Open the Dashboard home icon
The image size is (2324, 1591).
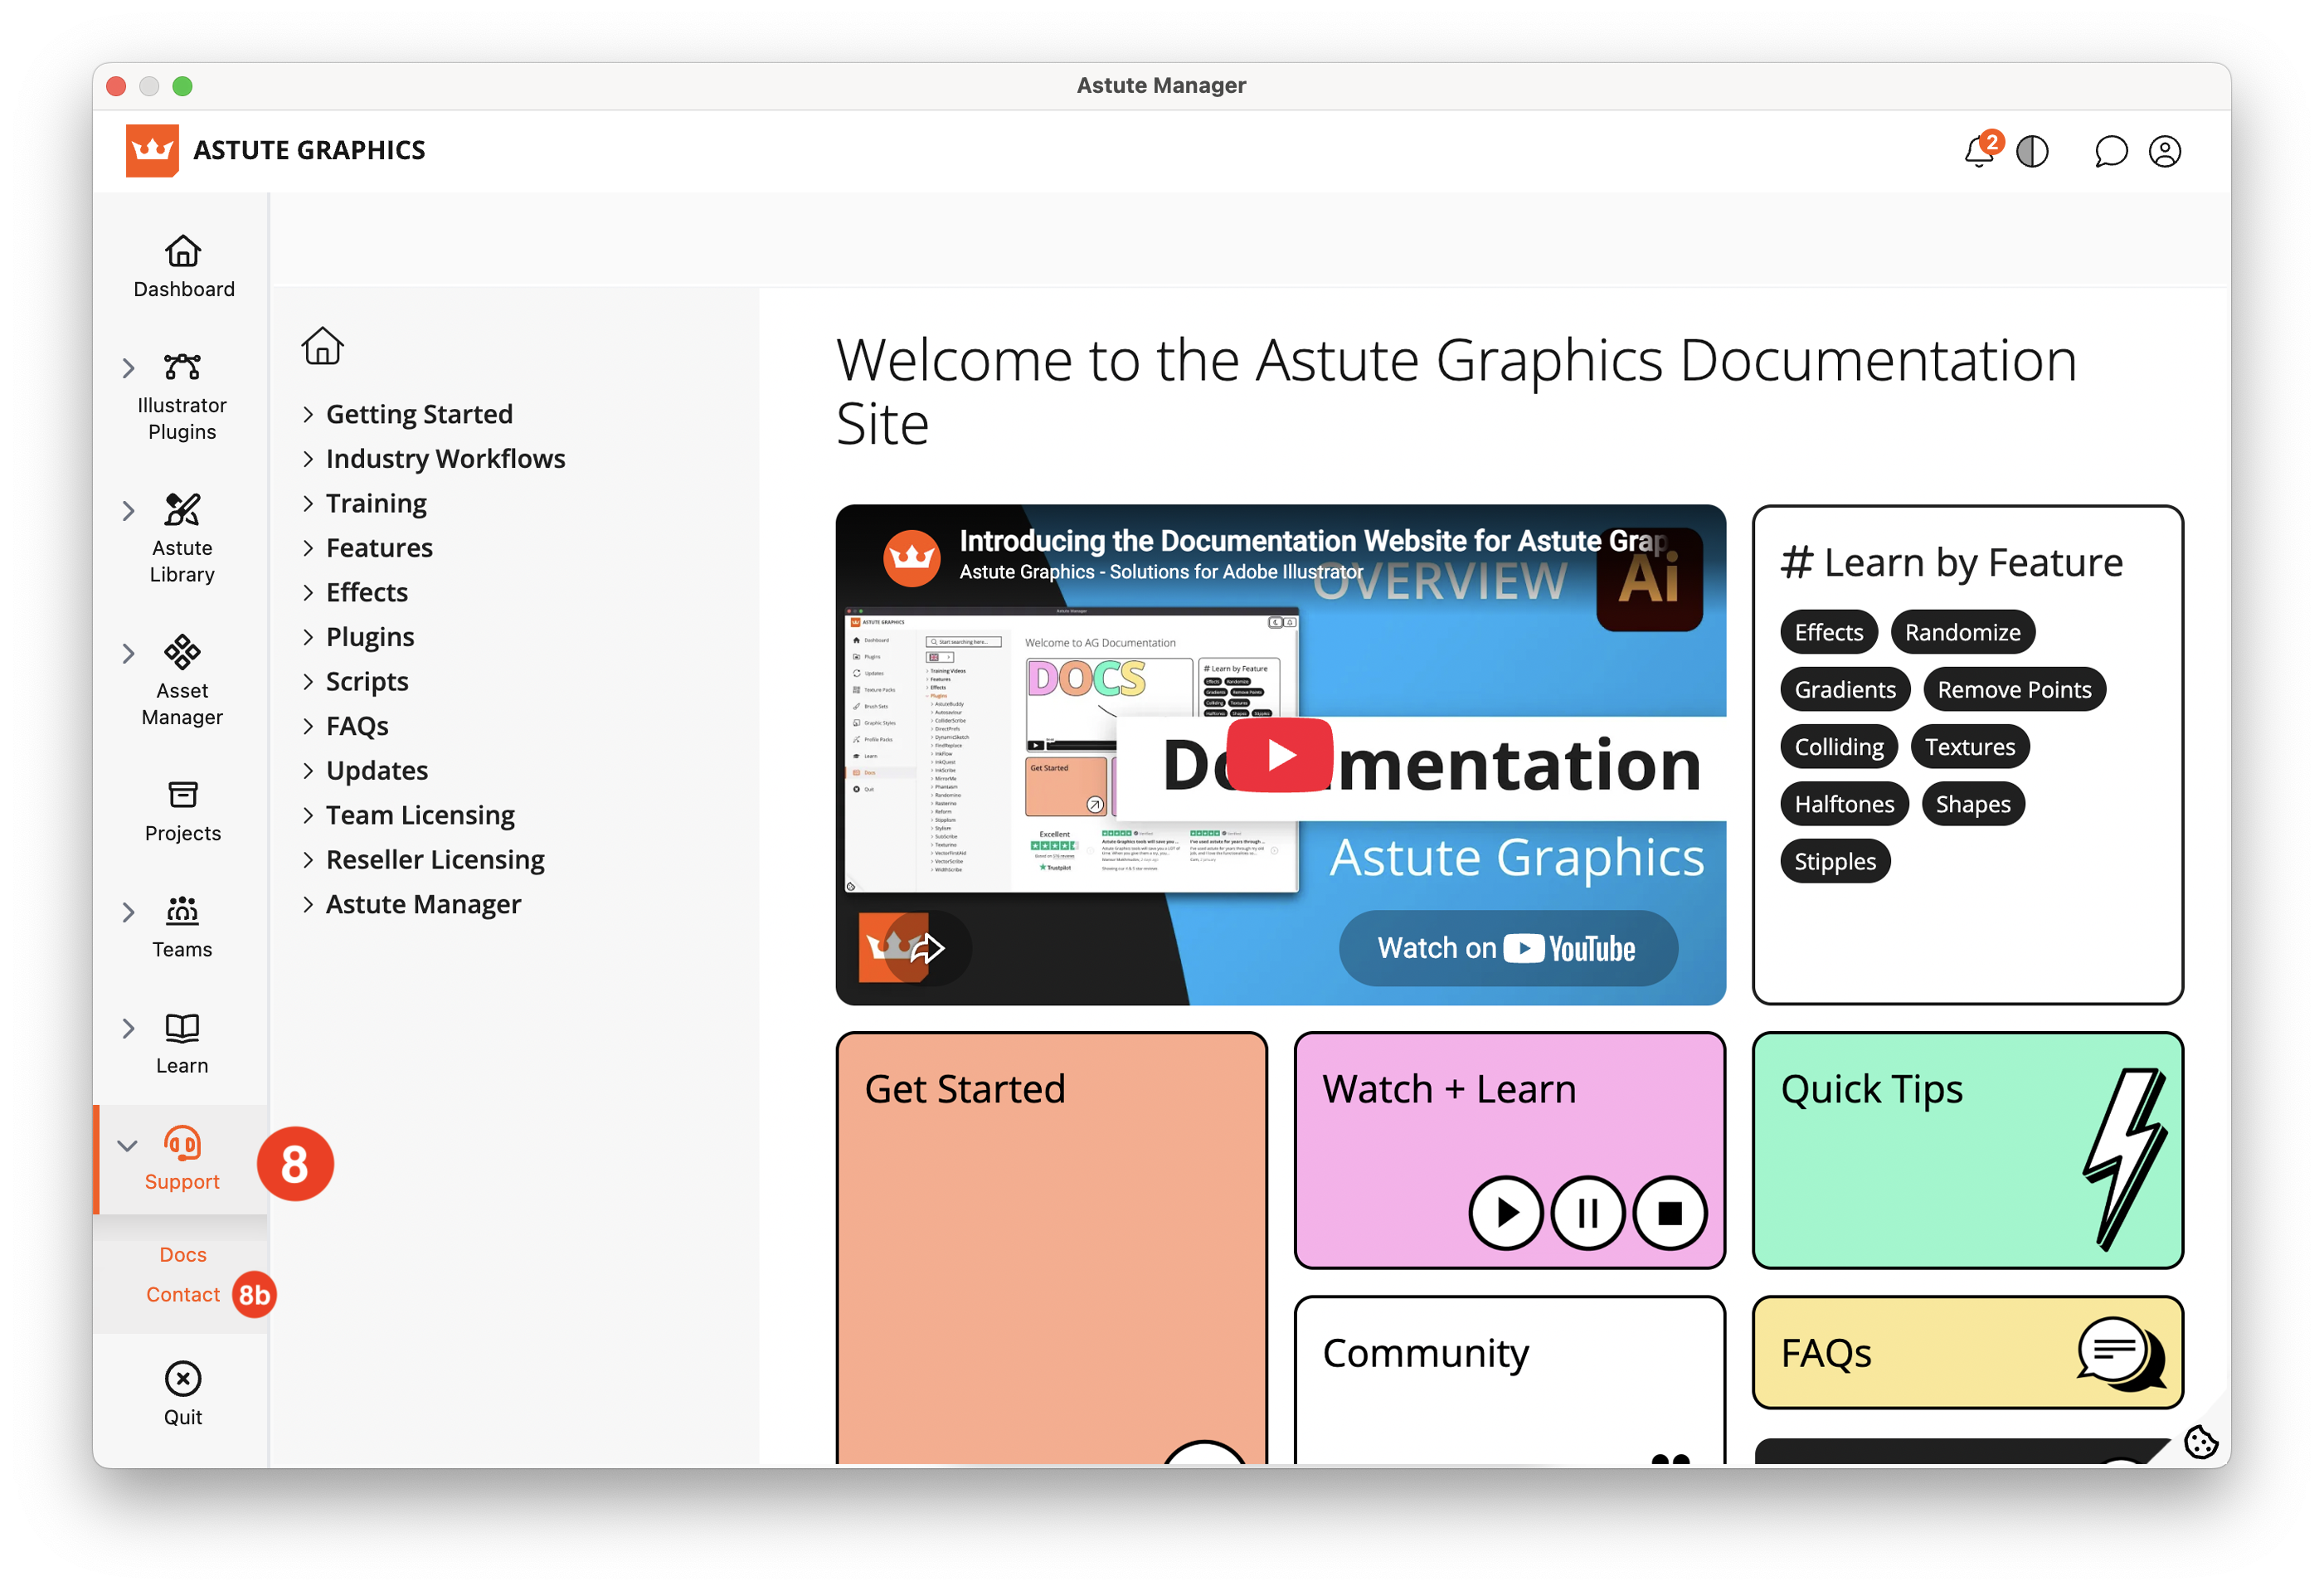183,251
